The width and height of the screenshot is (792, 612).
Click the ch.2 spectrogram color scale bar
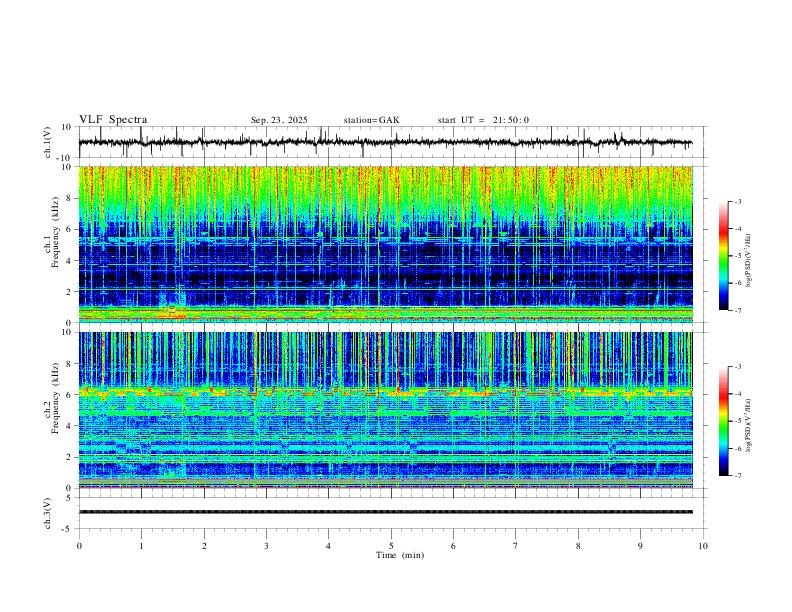723,421
